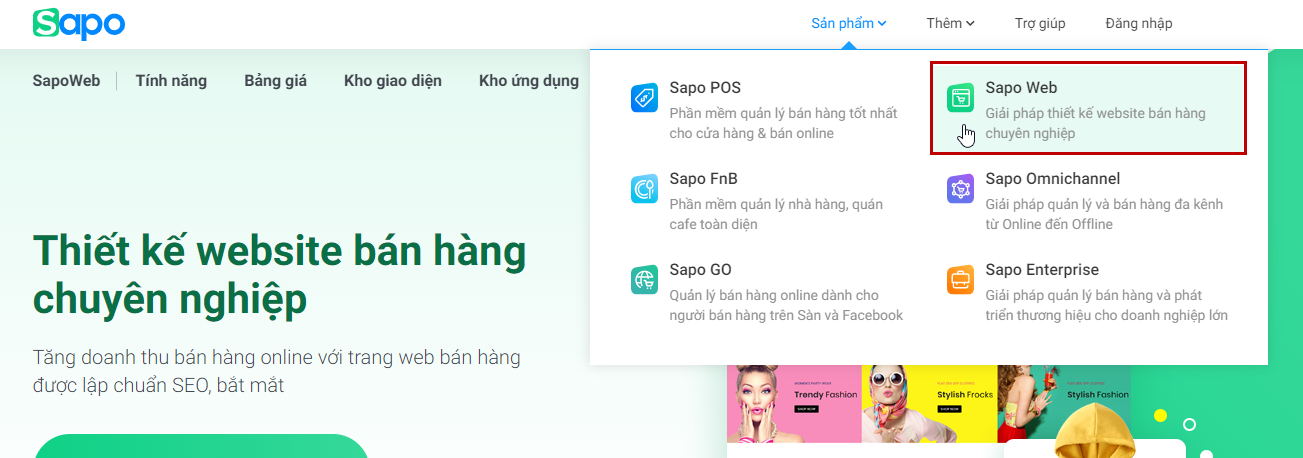Click the Sapo GO product icon

pyautogui.click(x=645, y=280)
